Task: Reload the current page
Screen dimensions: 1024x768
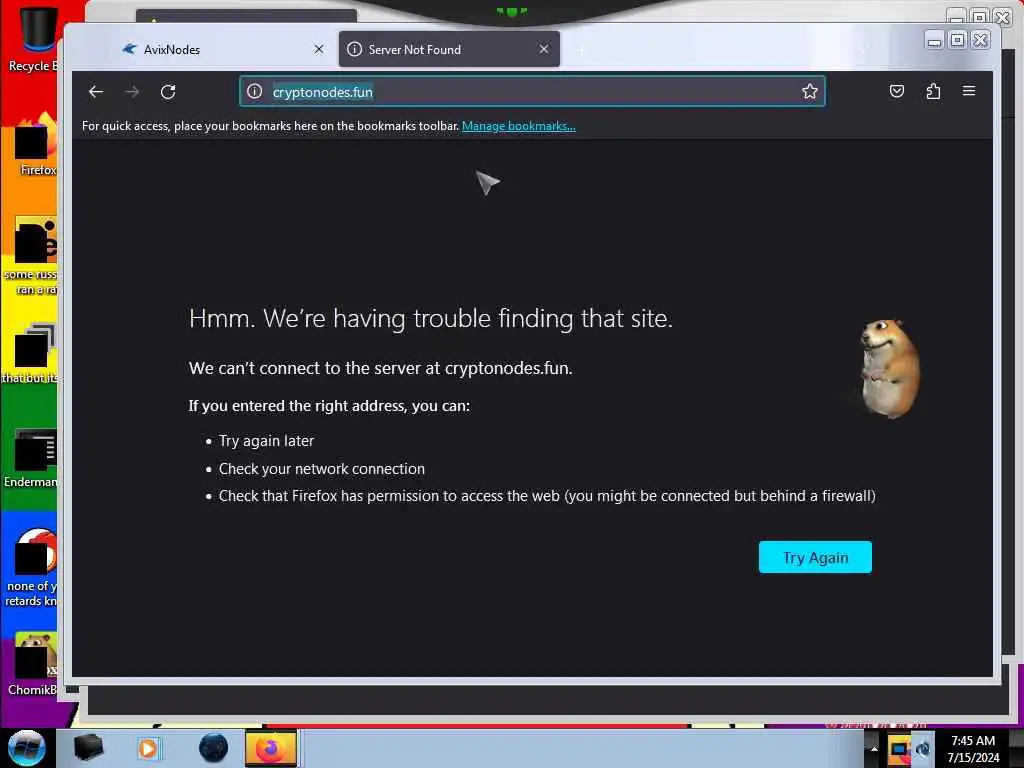Action: coord(168,91)
